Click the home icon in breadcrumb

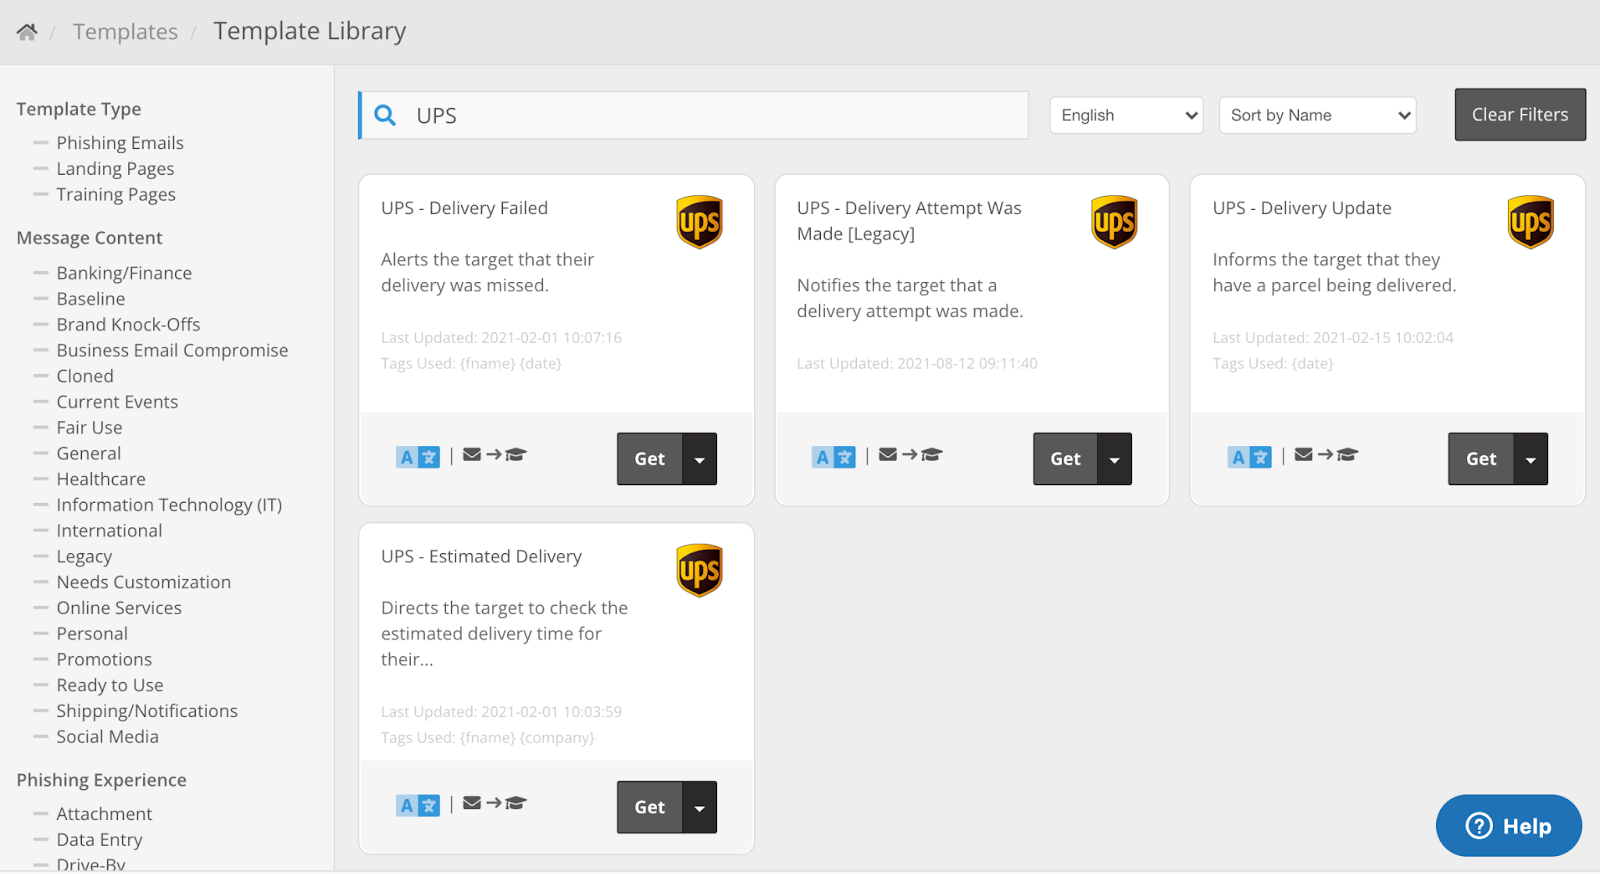(x=27, y=32)
